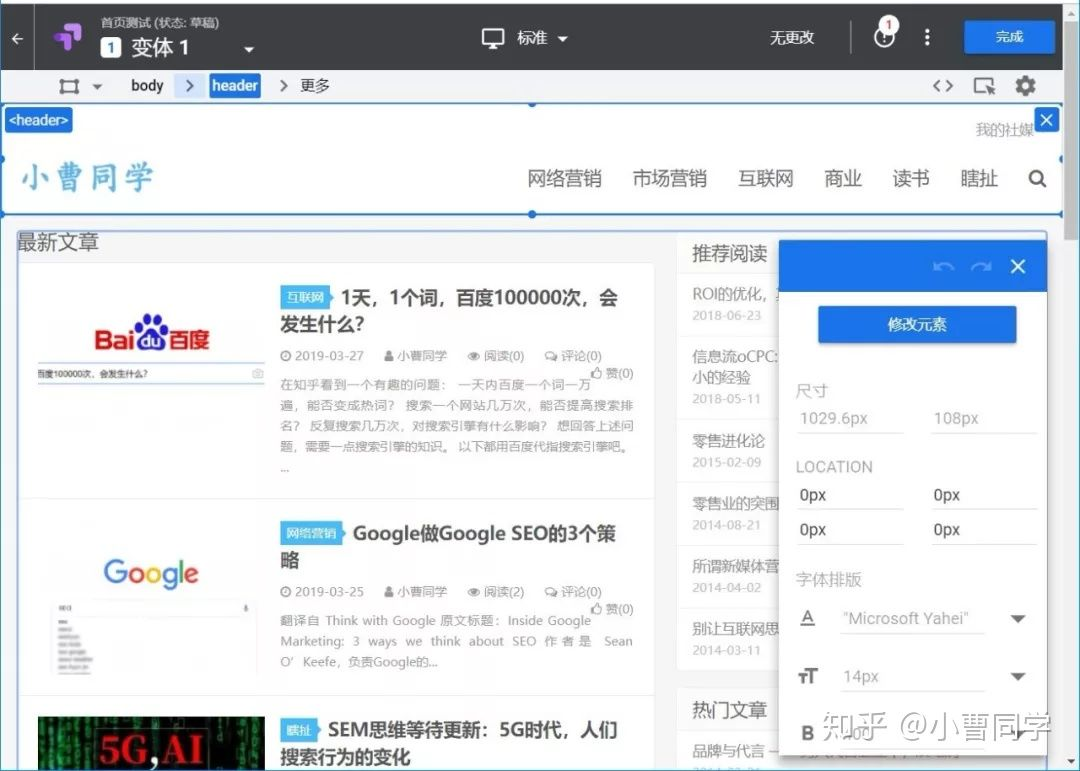Viewport: 1080px width, 771px height.
Task: Click the undo arrow in editor panel
Action: pos(944,267)
